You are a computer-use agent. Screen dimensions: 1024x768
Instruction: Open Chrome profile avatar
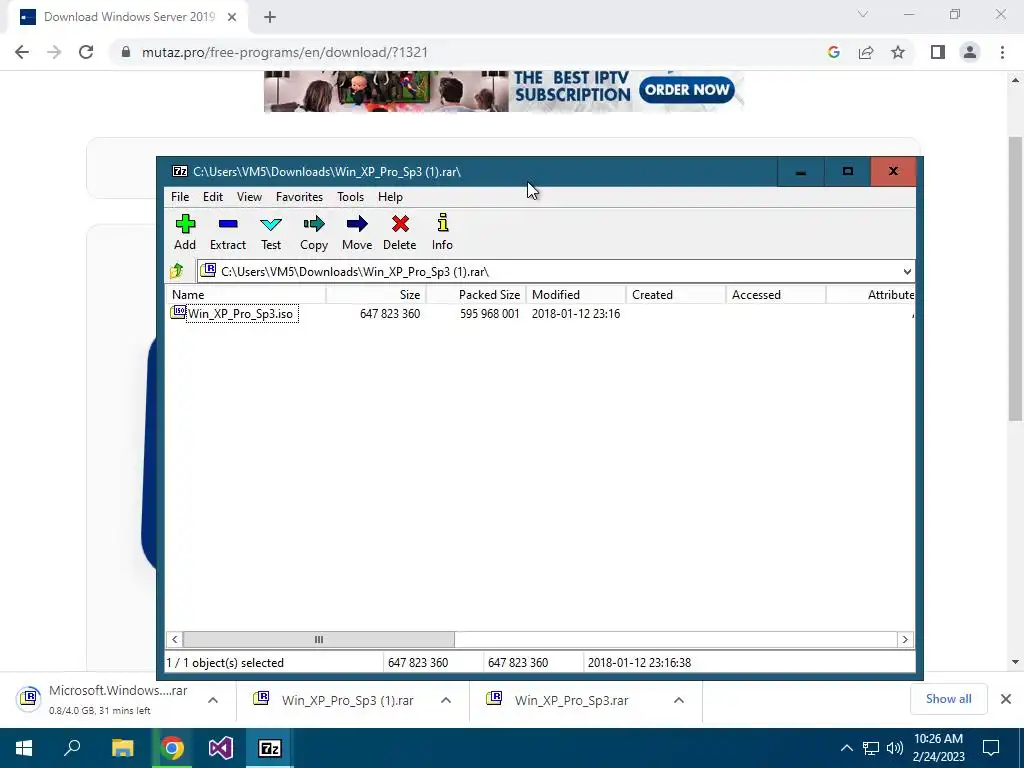pyautogui.click(x=970, y=52)
